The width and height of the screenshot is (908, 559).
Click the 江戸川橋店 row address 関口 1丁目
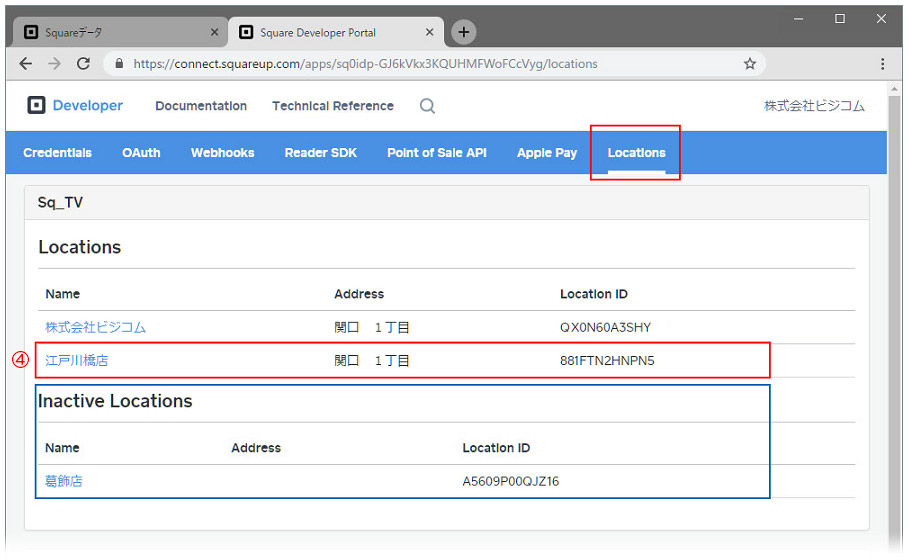tap(372, 360)
